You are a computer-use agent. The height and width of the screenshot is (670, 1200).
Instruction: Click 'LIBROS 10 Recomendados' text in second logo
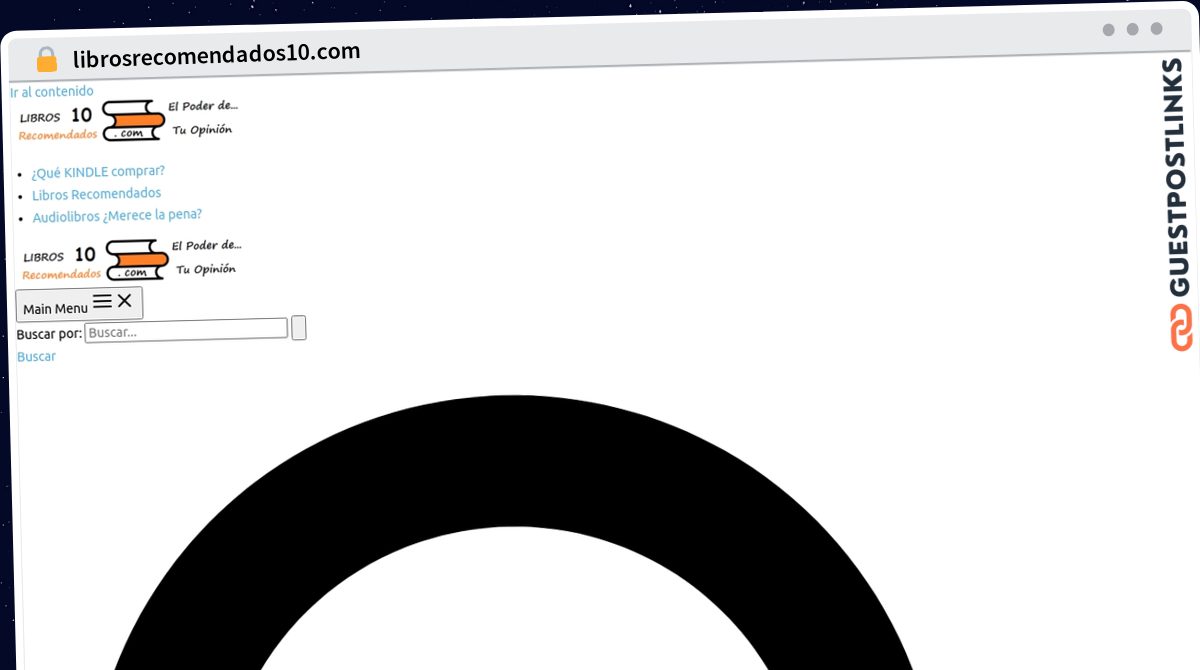[x=60, y=263]
